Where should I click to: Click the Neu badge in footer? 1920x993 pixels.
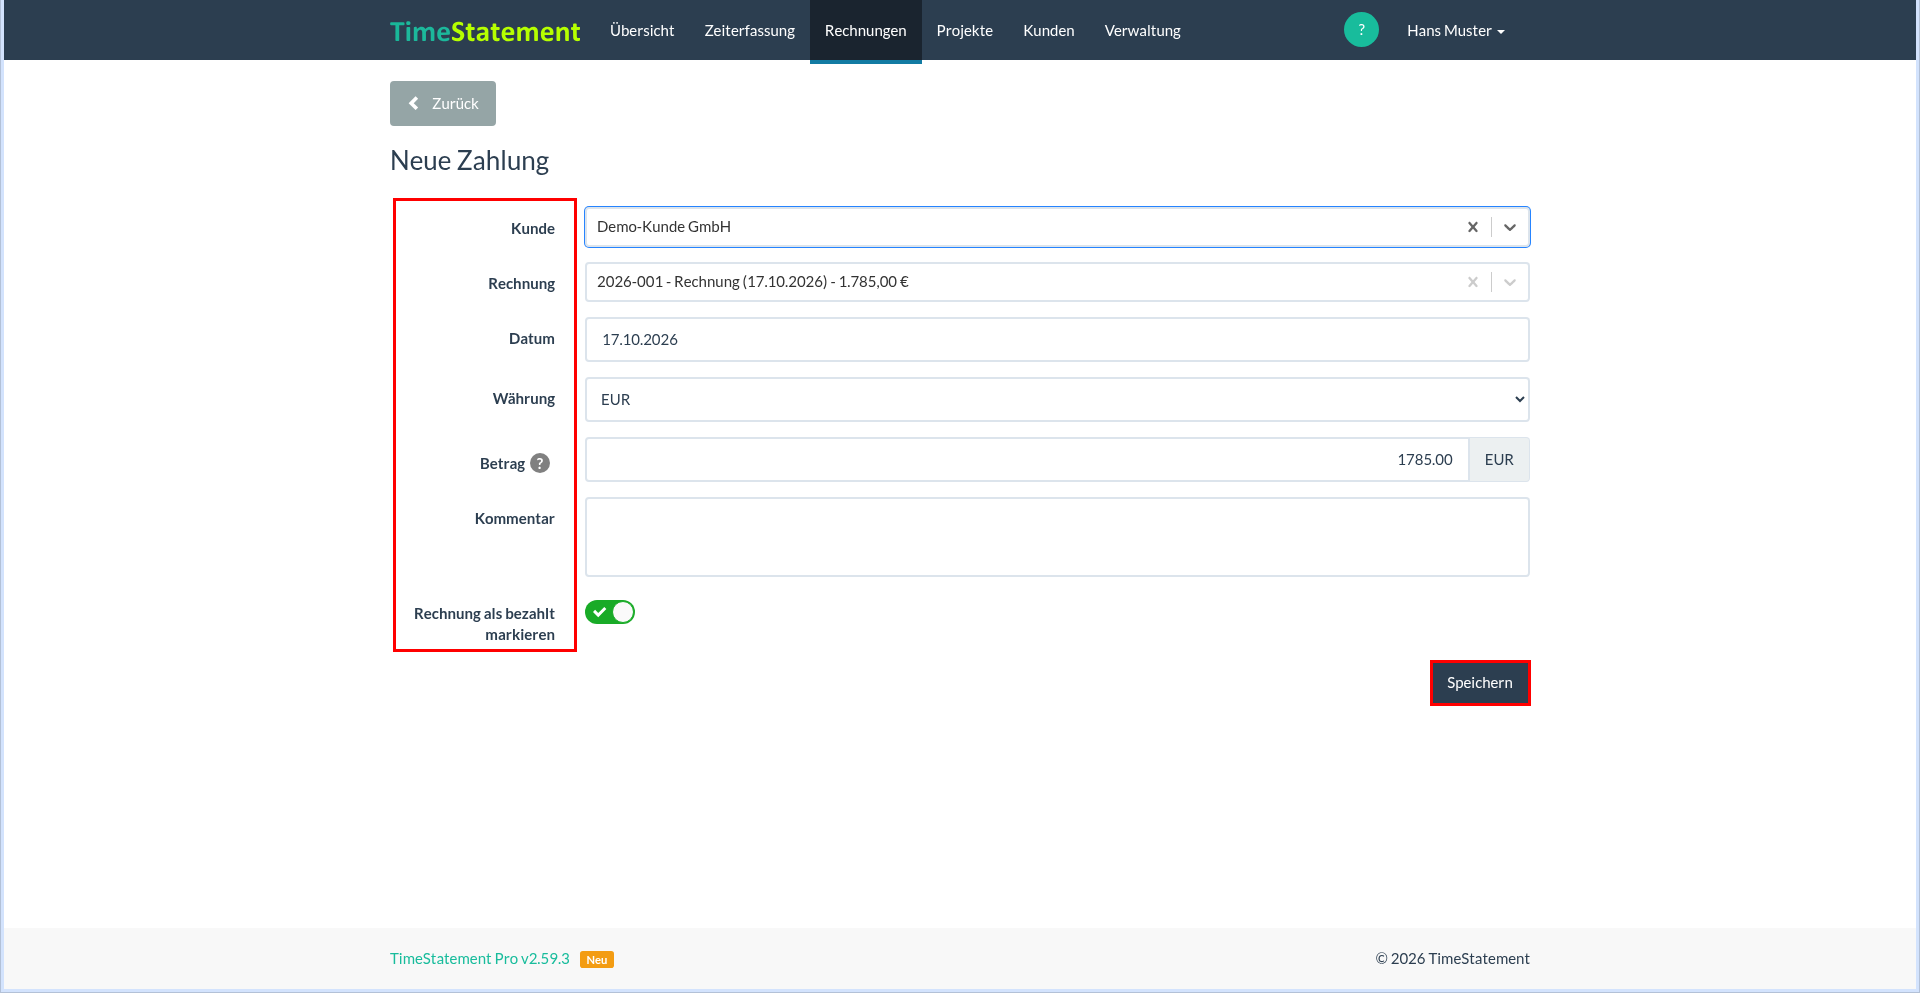point(597,959)
